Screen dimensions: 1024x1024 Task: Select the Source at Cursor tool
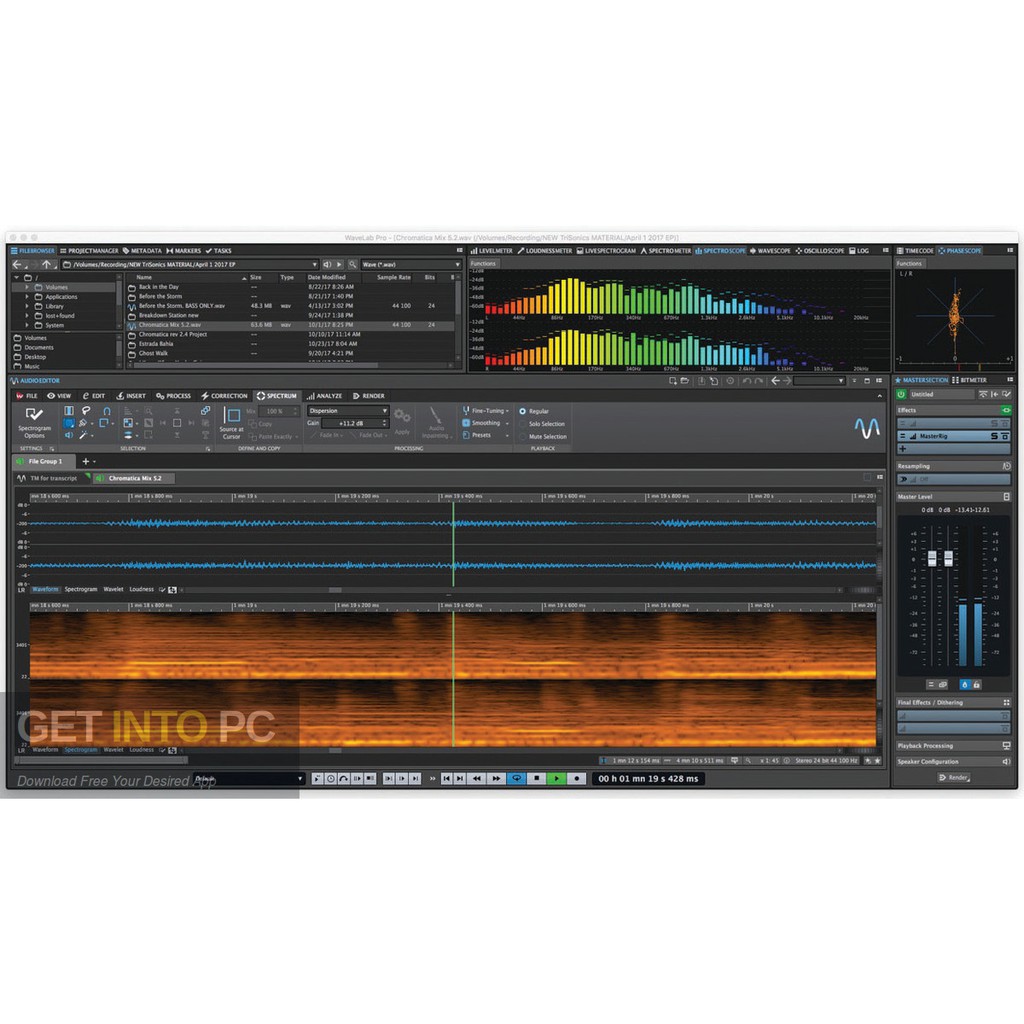tap(231, 425)
